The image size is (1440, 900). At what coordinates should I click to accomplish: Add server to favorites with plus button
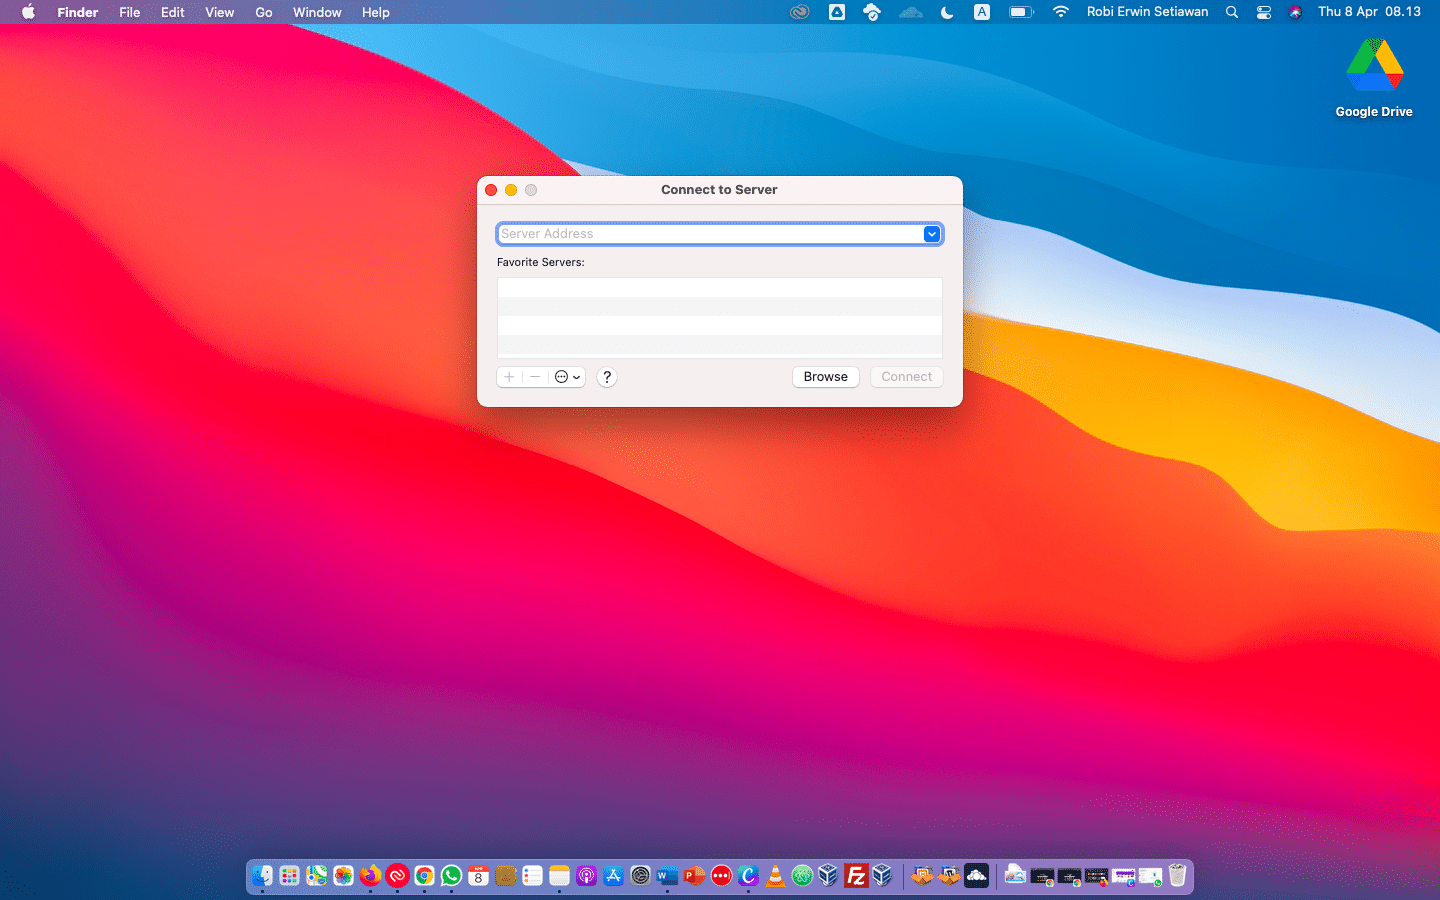[x=509, y=377]
